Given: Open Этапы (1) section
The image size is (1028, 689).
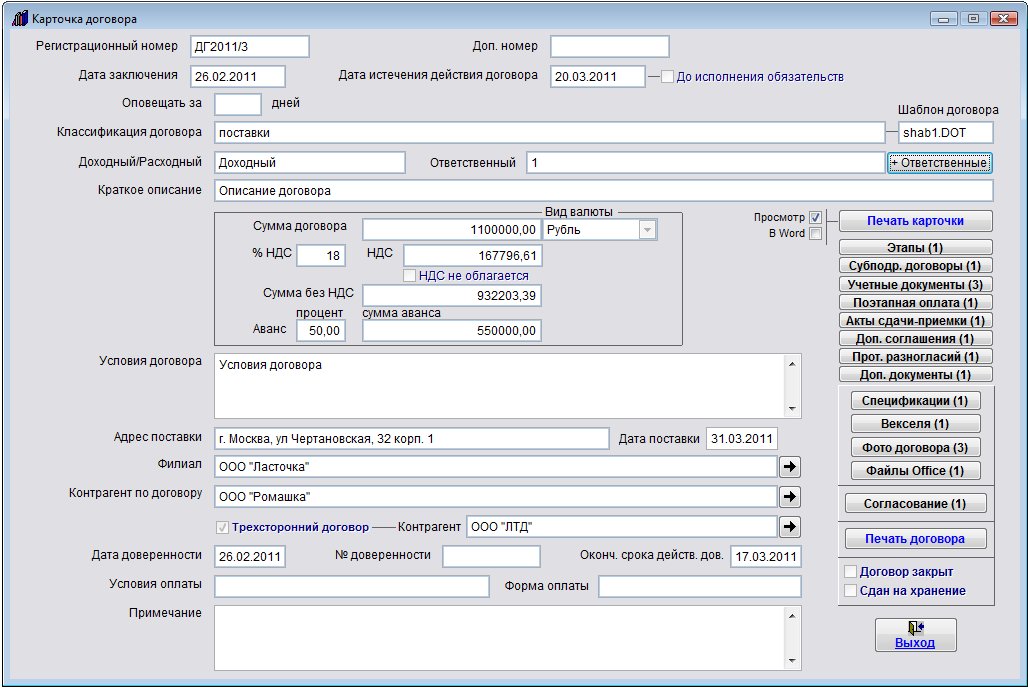Looking at the screenshot, I should pyautogui.click(x=915, y=247).
